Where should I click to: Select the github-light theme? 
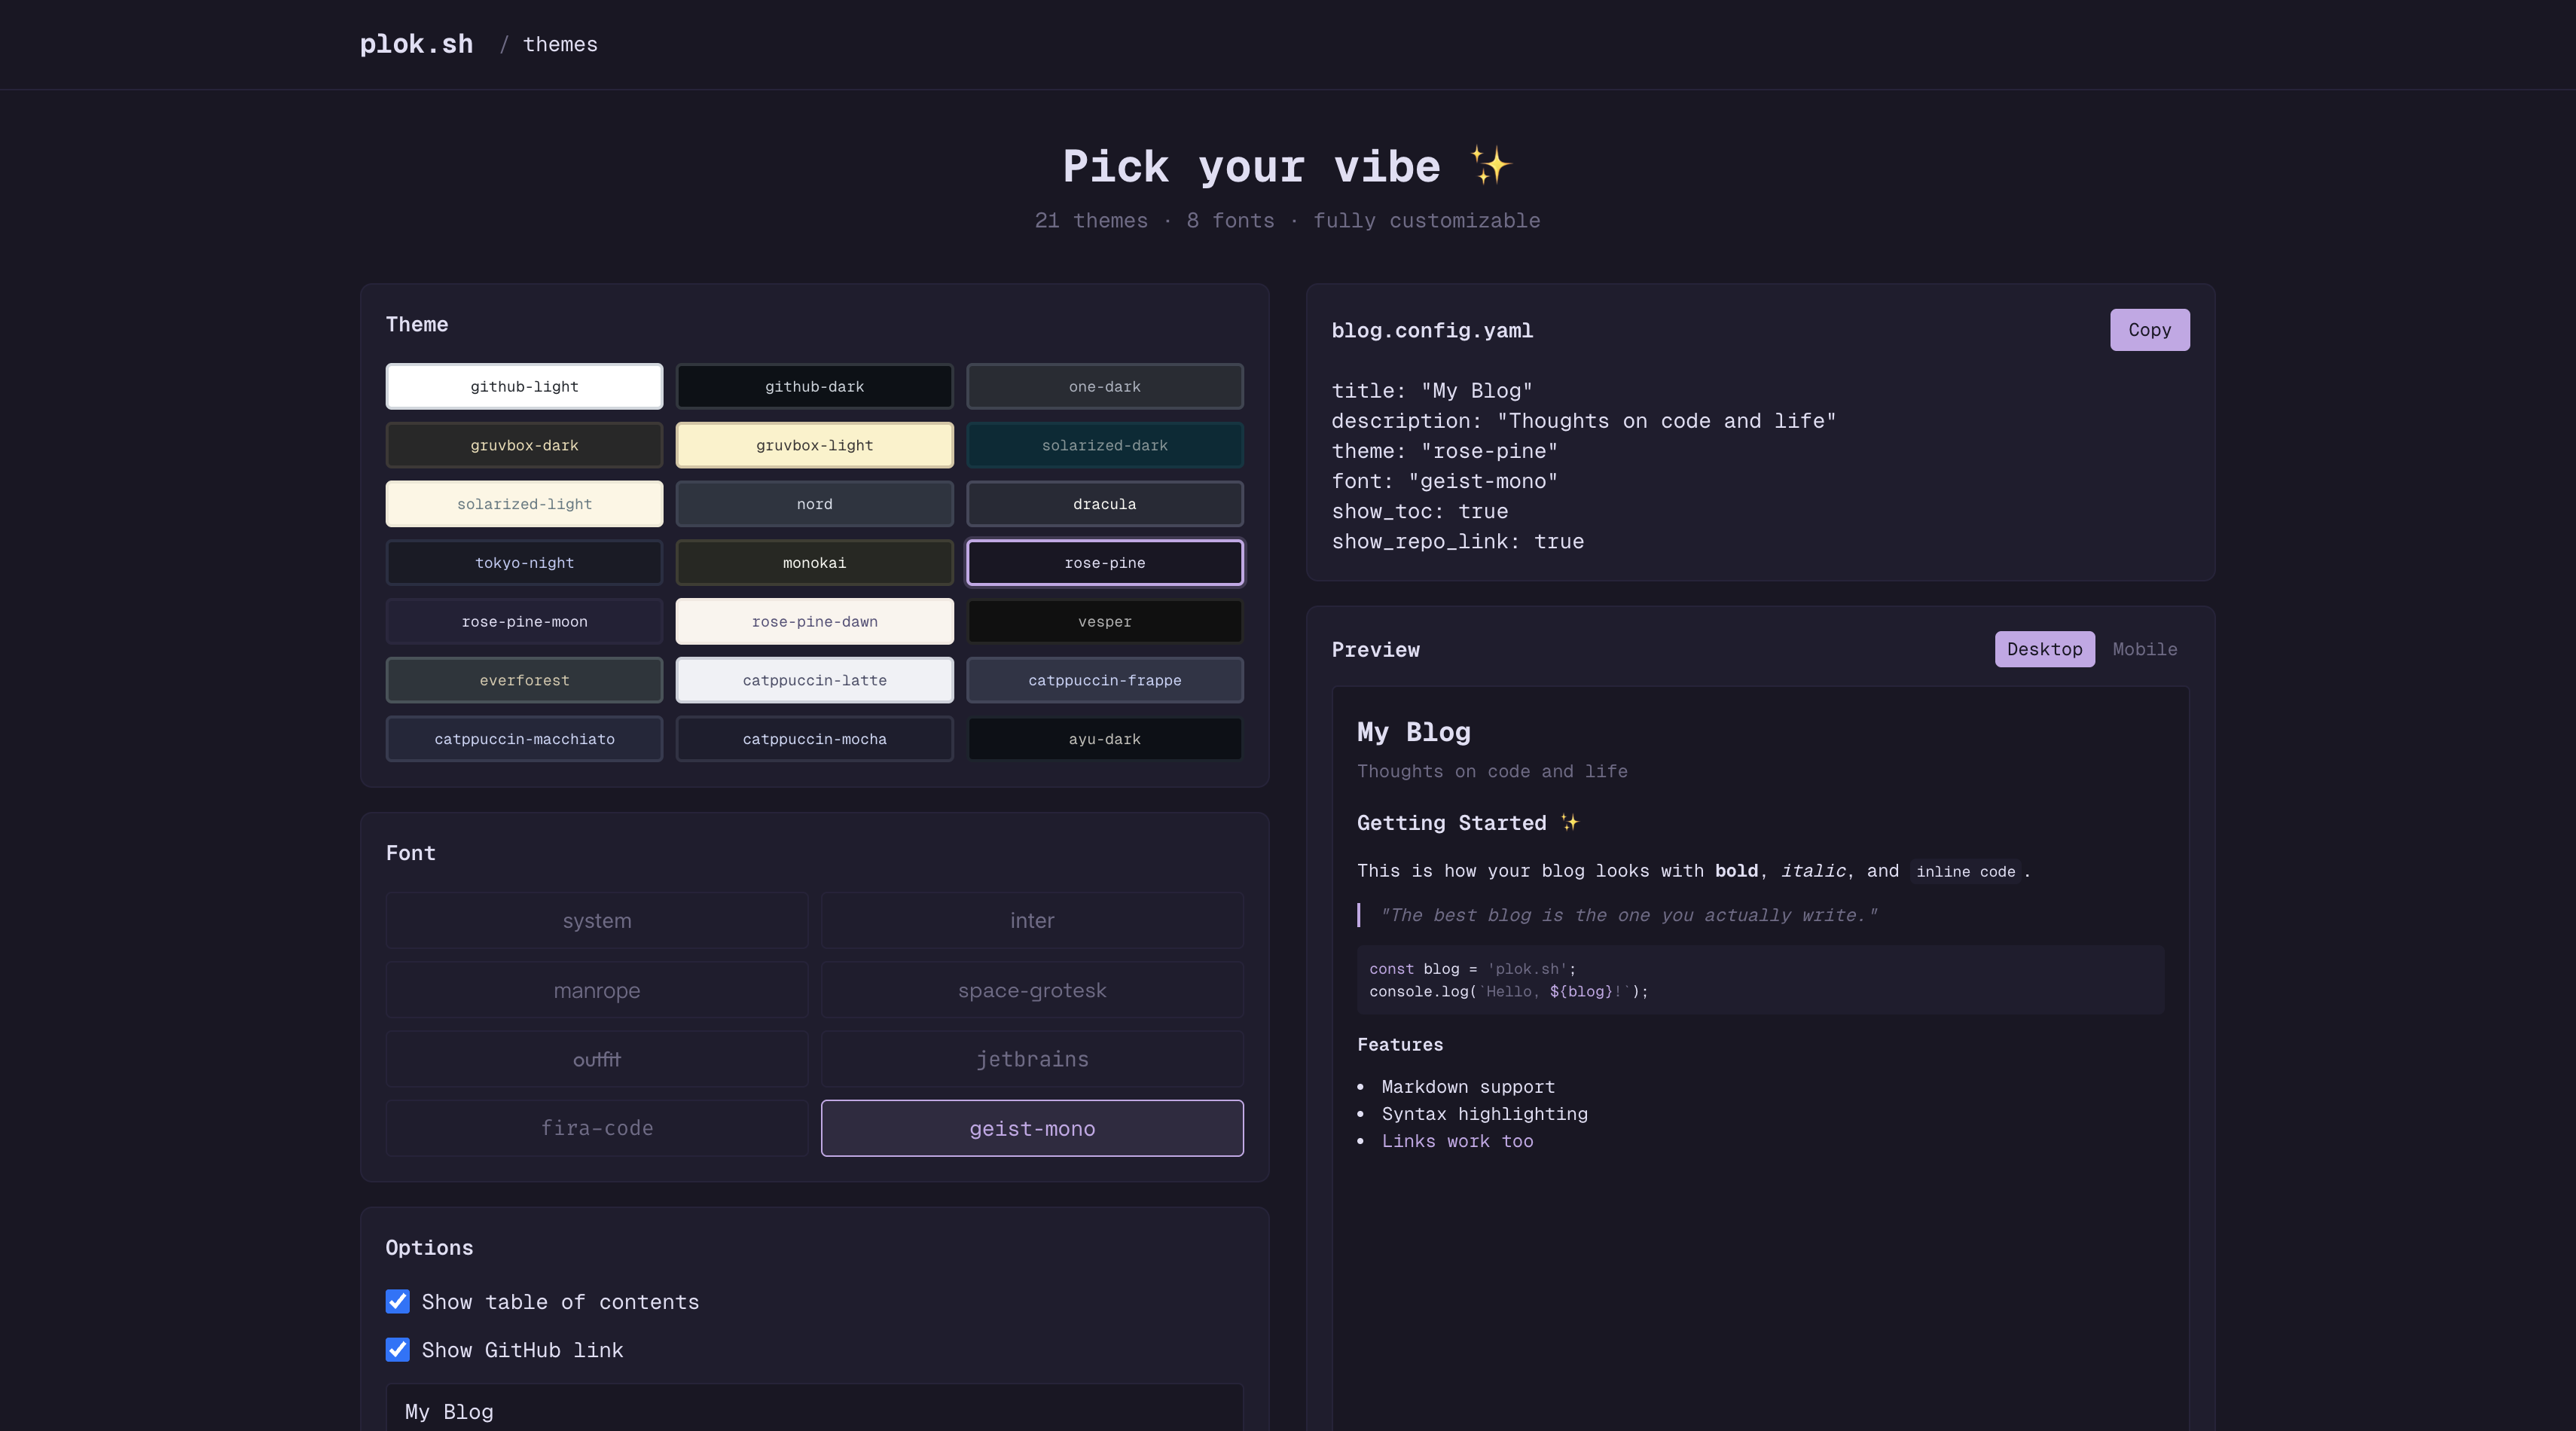[x=524, y=386]
